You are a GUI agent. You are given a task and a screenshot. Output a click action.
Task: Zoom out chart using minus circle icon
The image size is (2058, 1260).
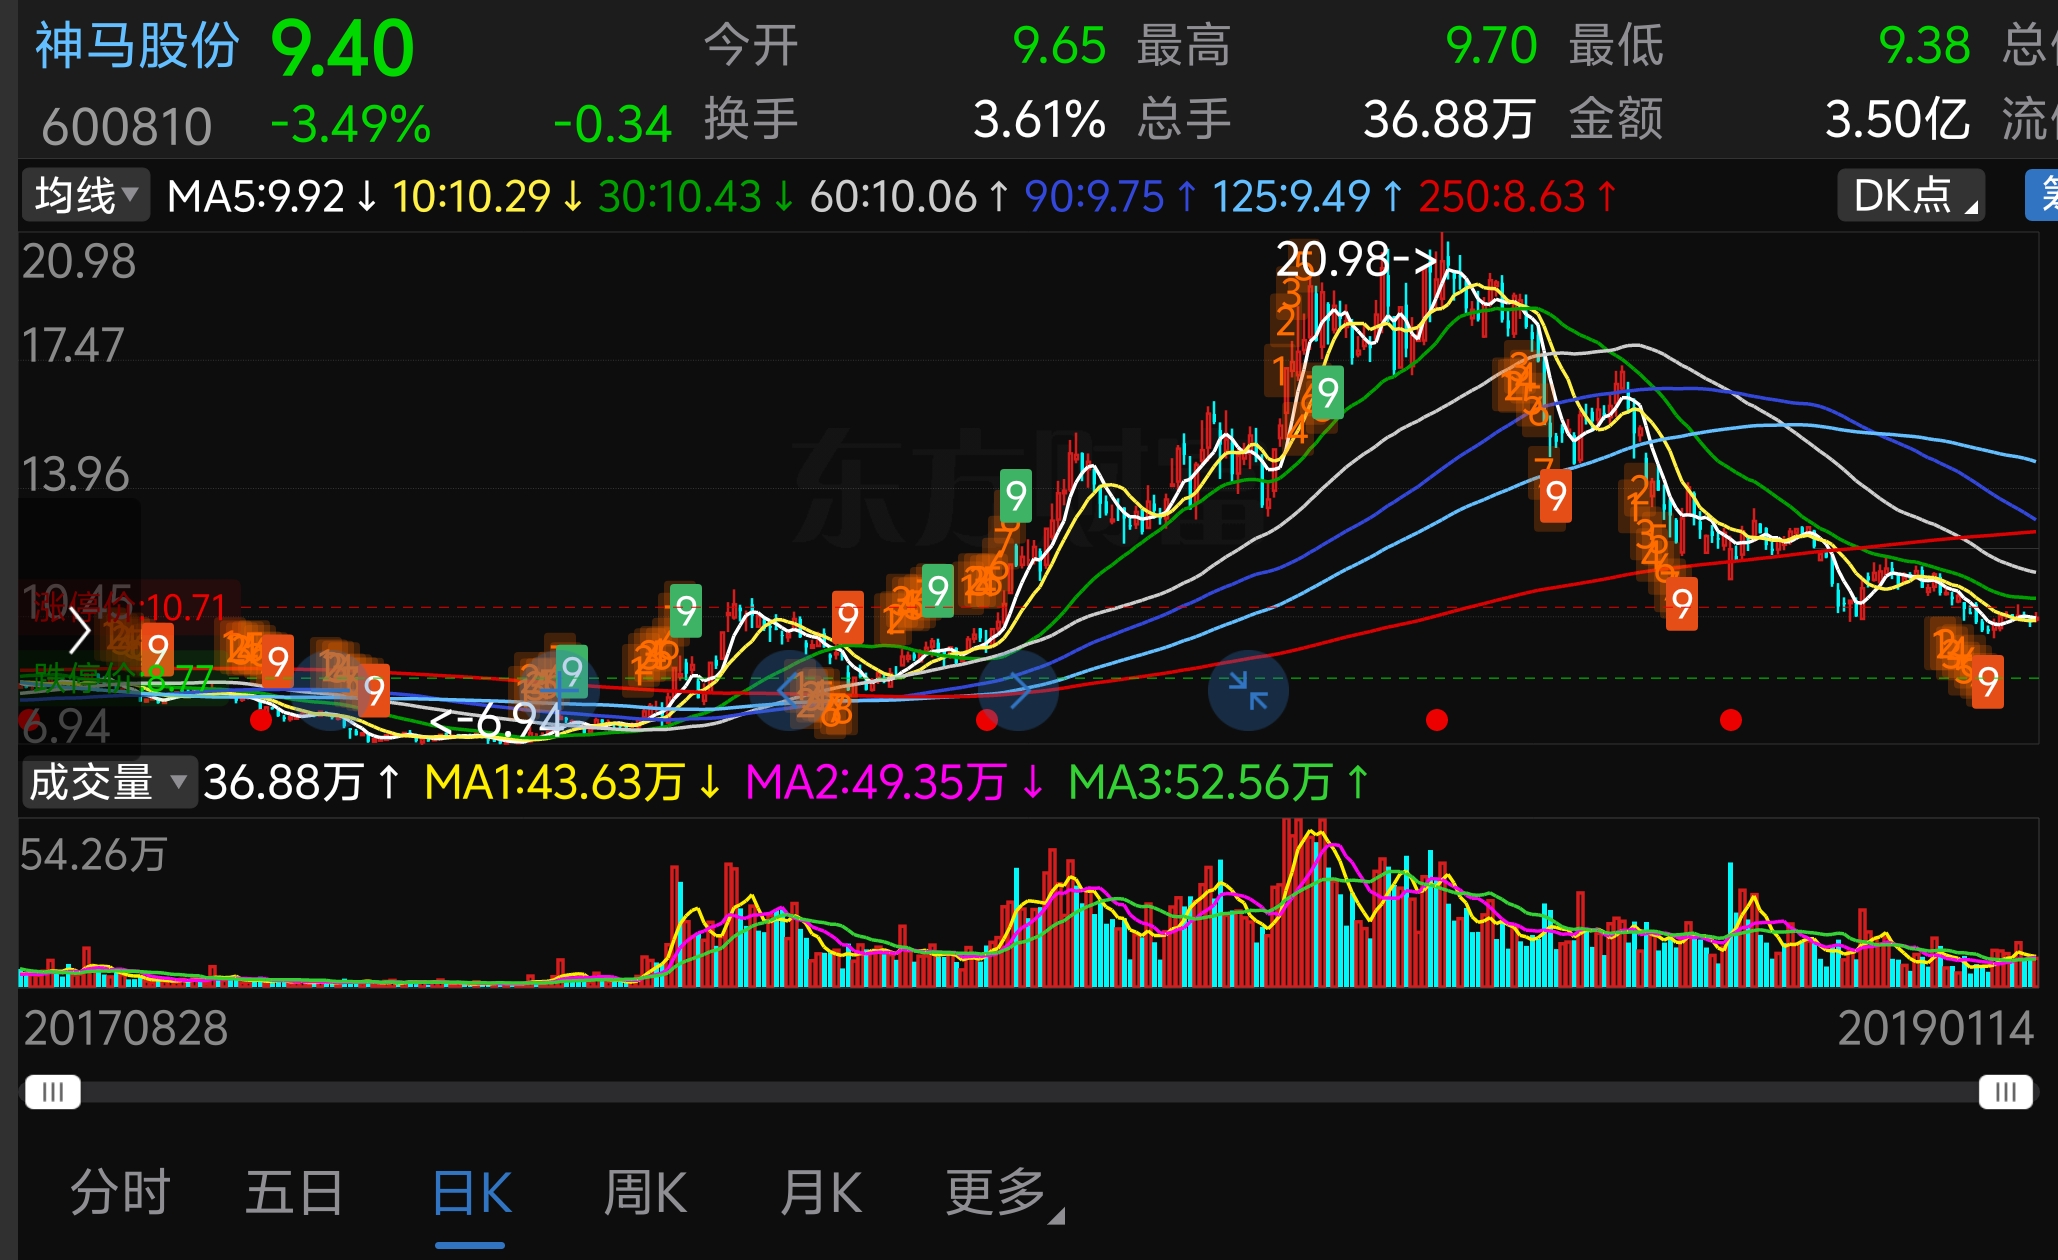(329, 690)
